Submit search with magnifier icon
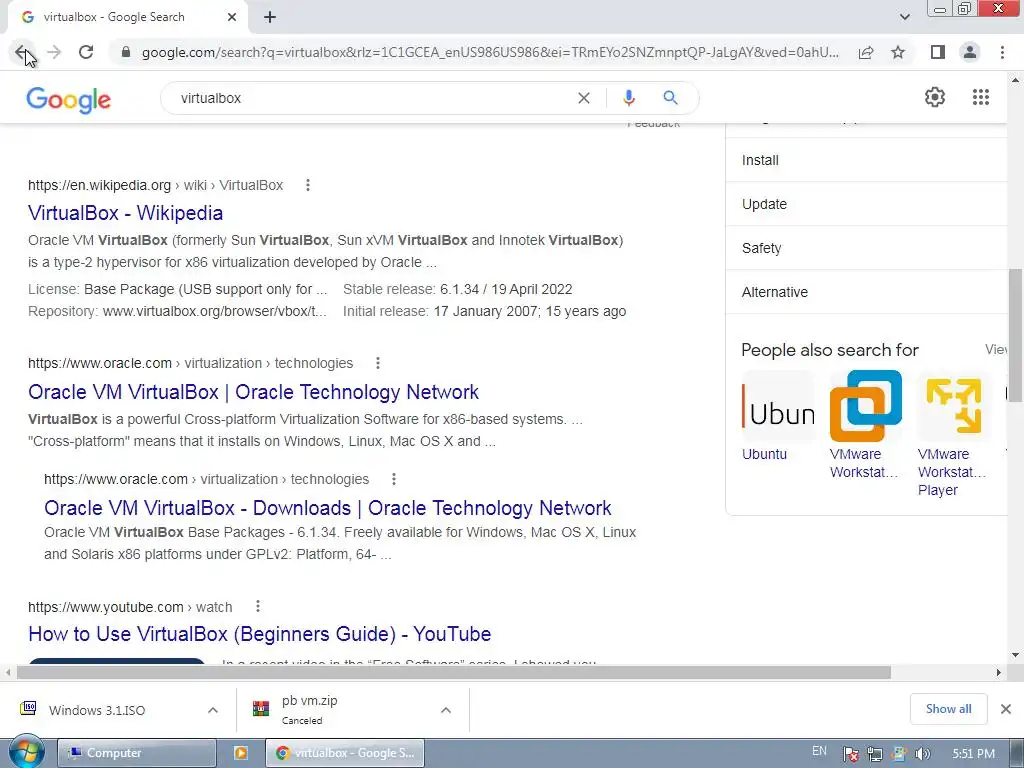The height and width of the screenshot is (768, 1024). [670, 98]
